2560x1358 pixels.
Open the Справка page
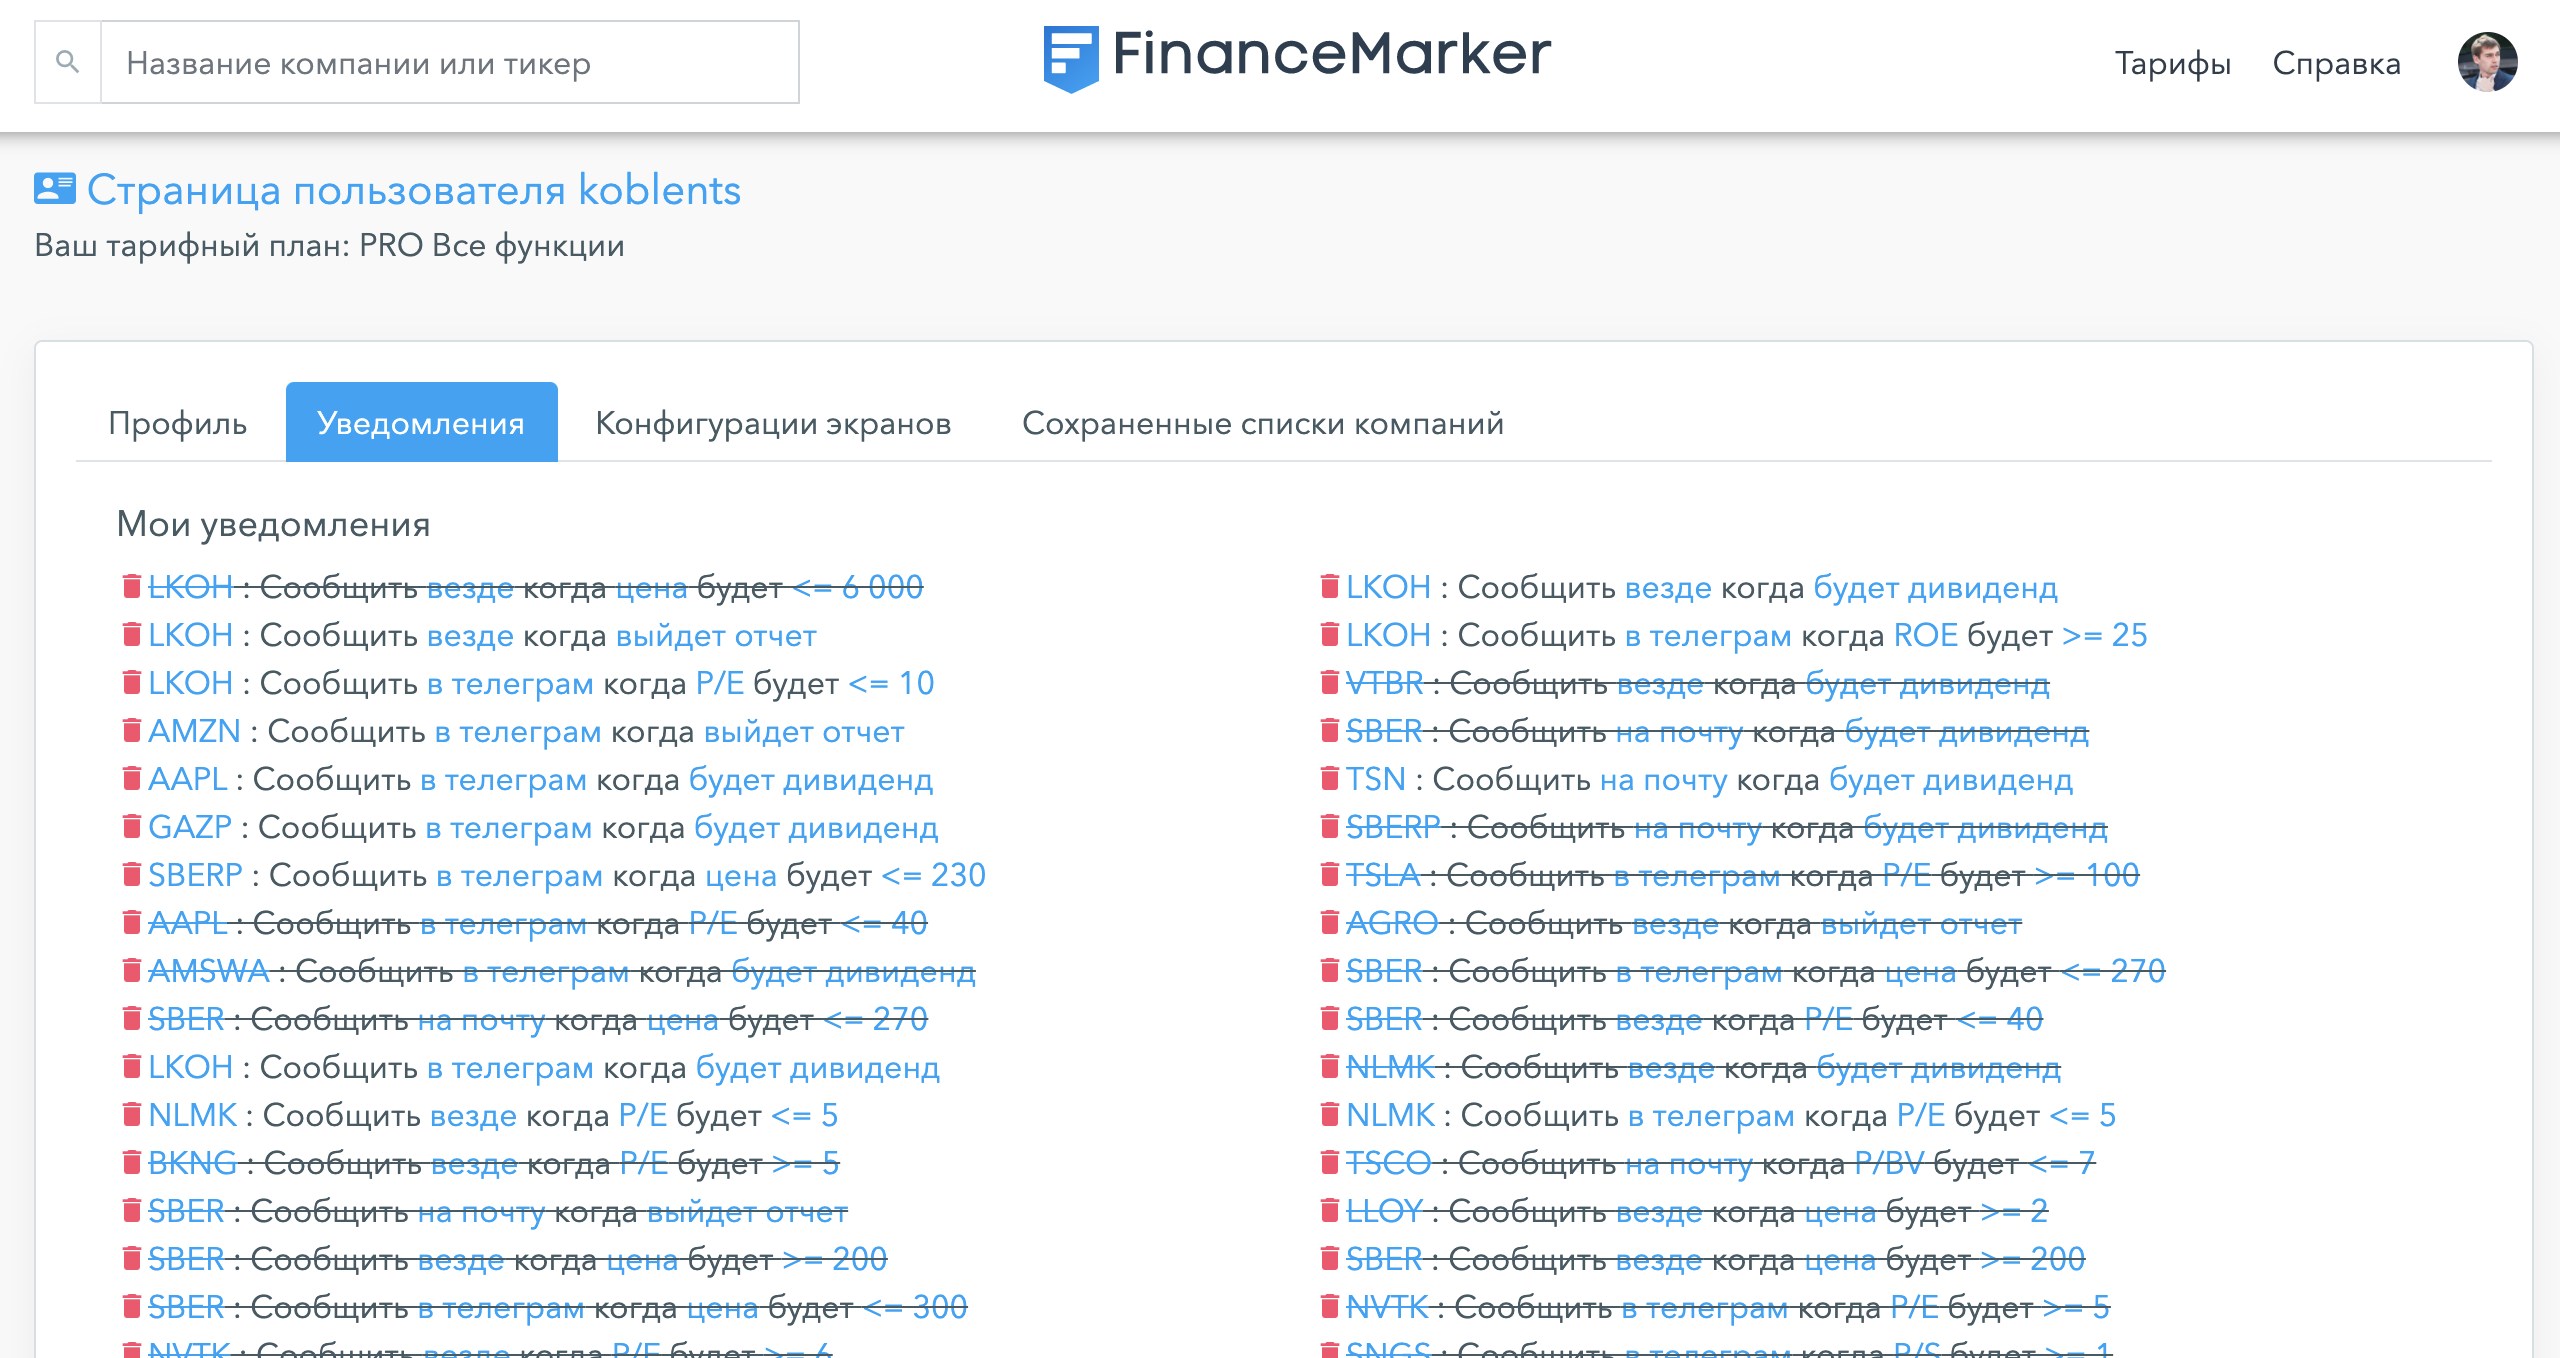tap(2336, 63)
